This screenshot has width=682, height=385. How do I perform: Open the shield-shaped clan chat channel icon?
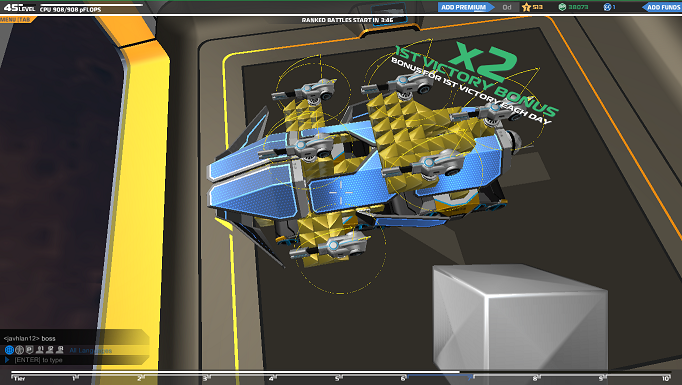click(x=30, y=350)
